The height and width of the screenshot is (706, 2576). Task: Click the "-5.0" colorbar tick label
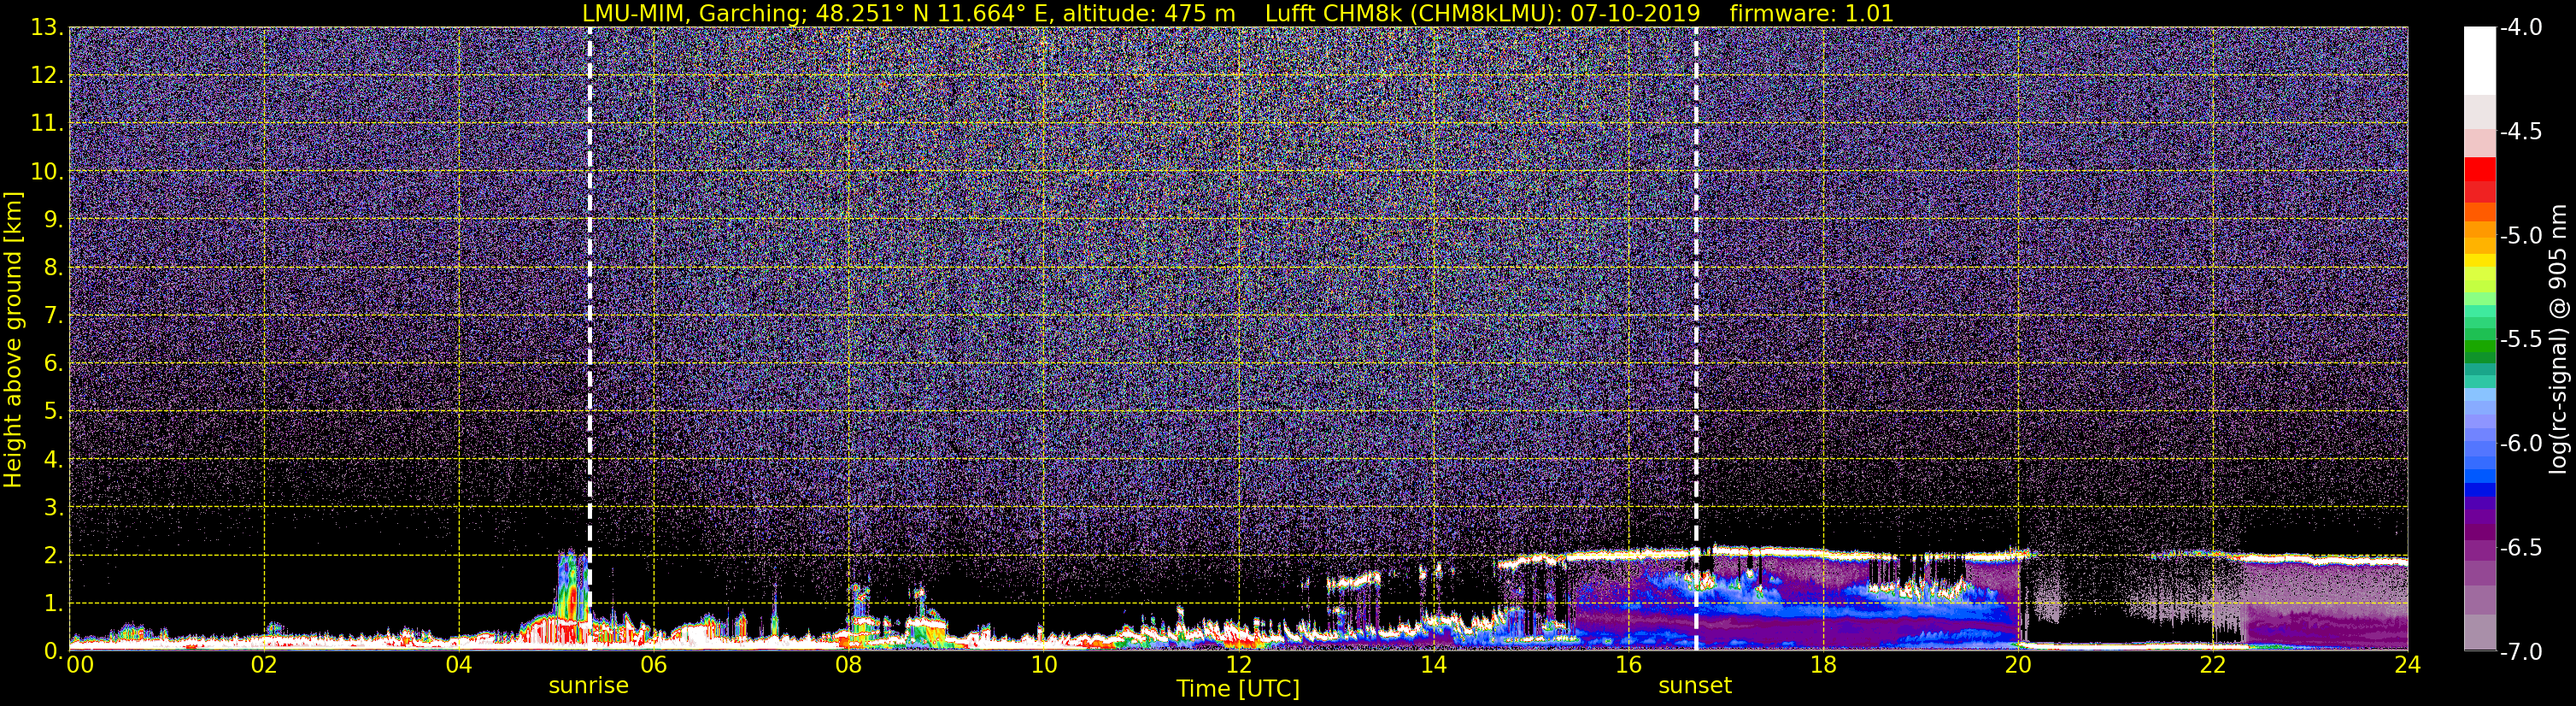click(2520, 236)
